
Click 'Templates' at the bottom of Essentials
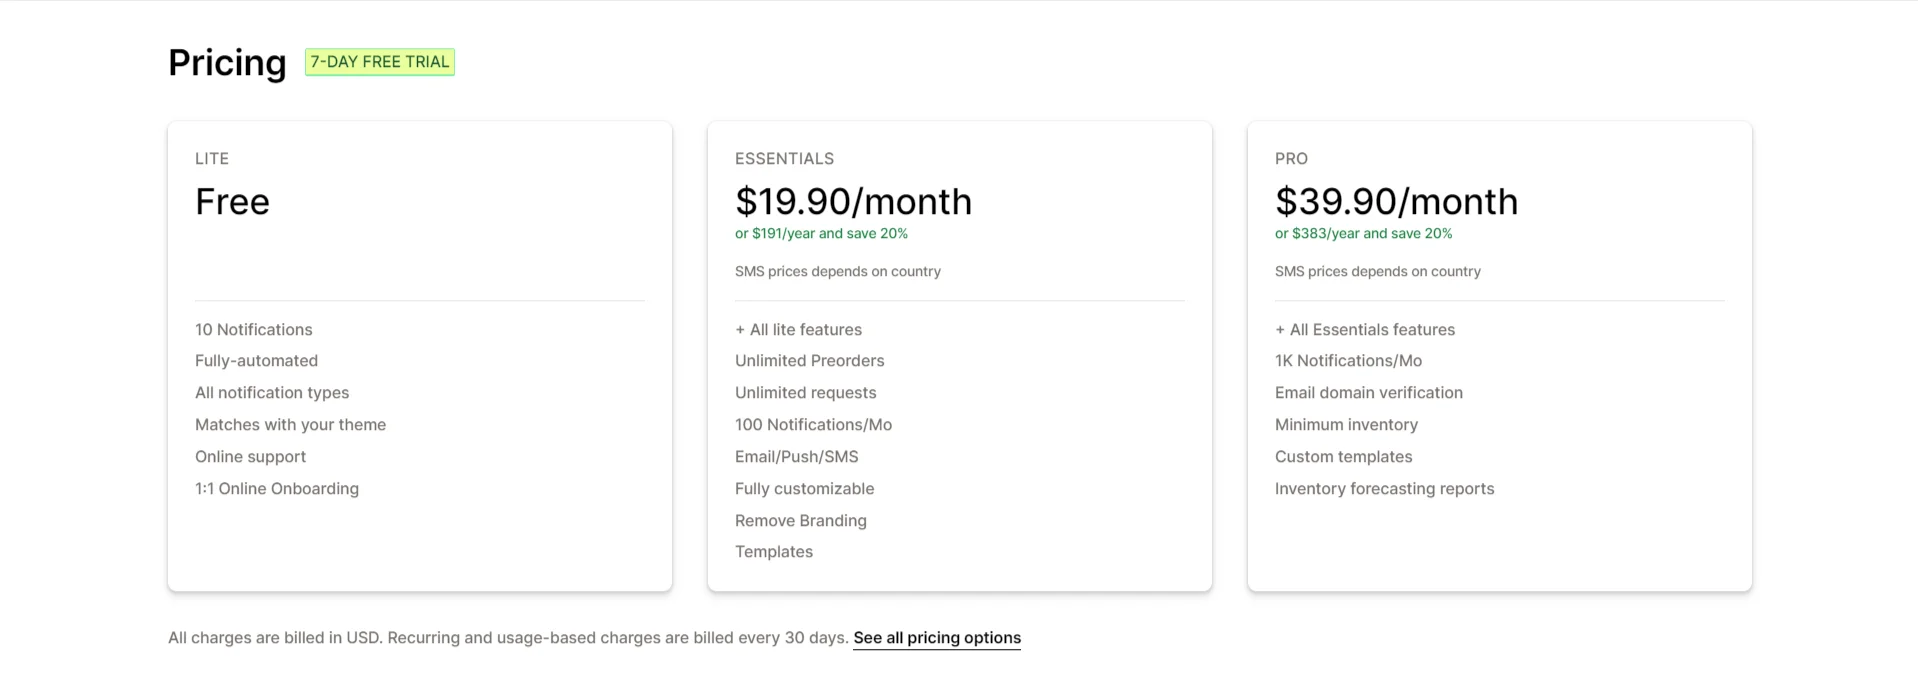(x=774, y=552)
